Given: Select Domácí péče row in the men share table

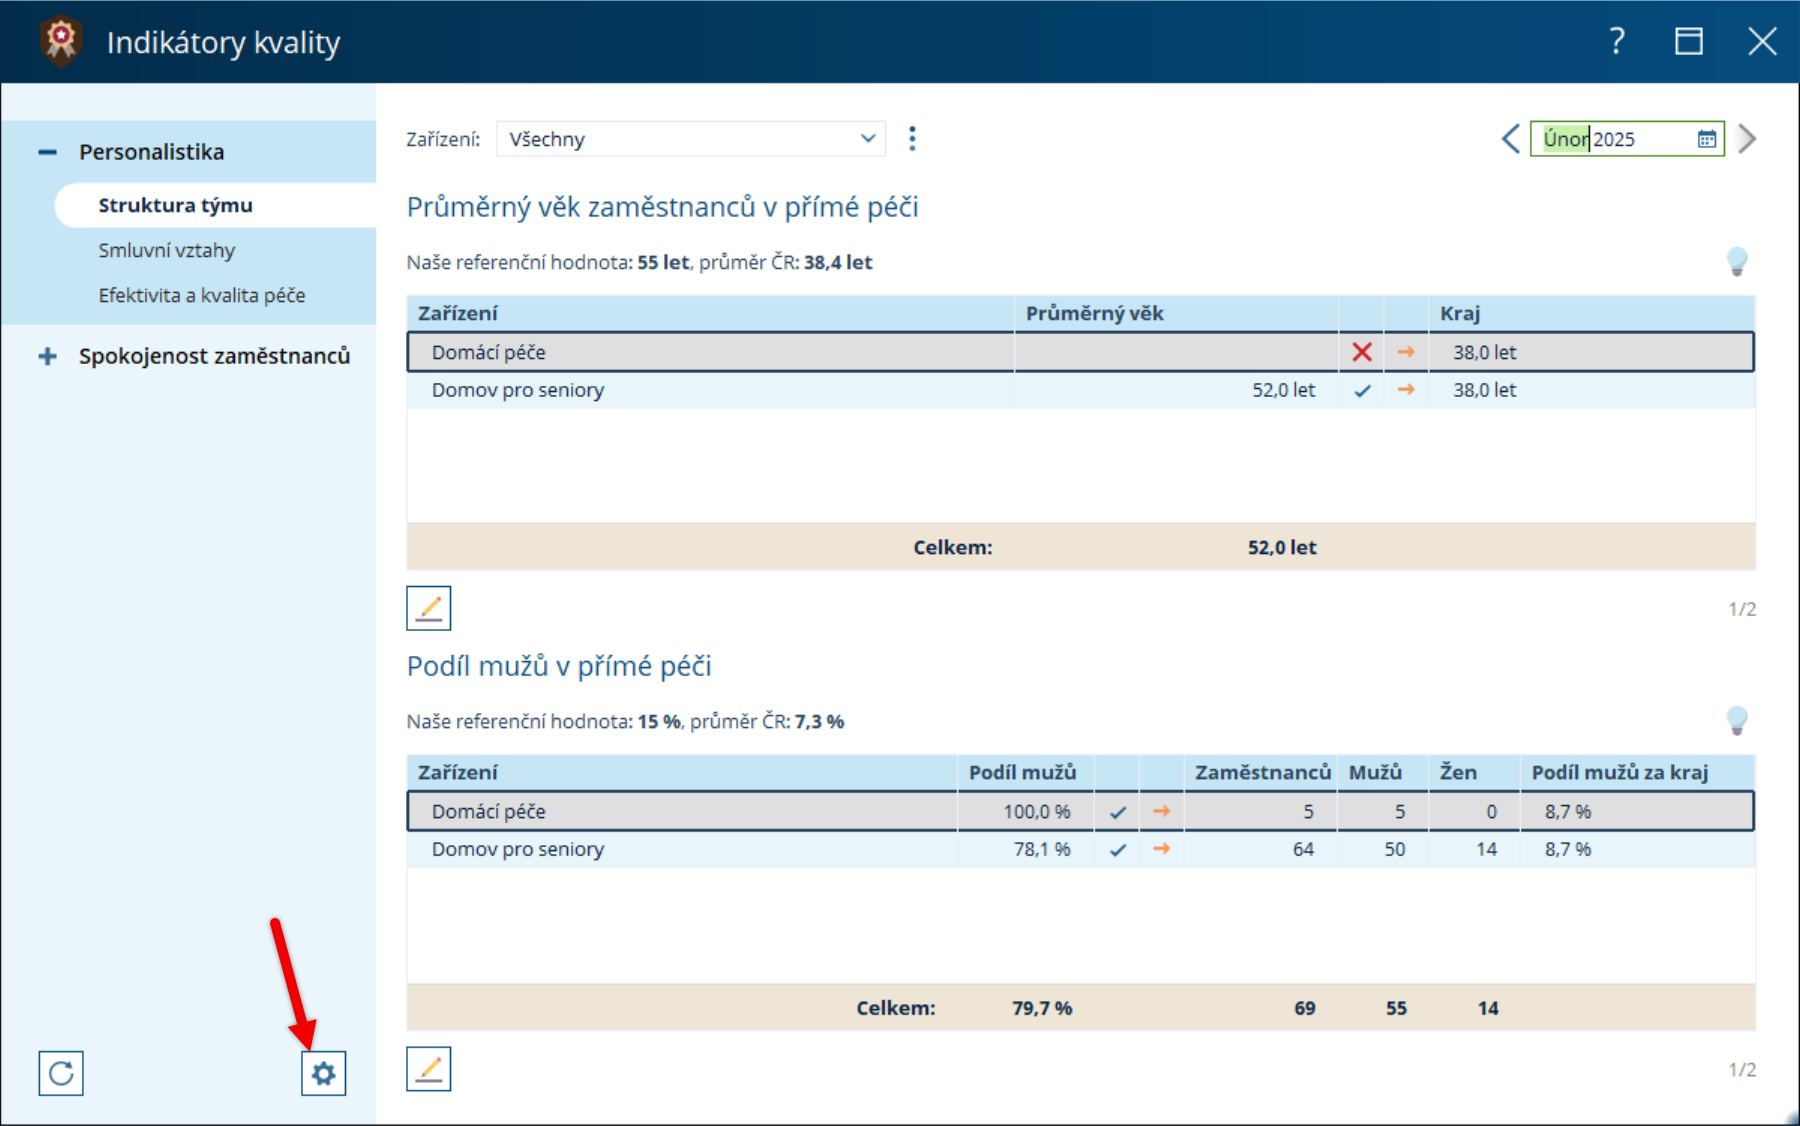Looking at the screenshot, I should pyautogui.click(x=1080, y=811).
